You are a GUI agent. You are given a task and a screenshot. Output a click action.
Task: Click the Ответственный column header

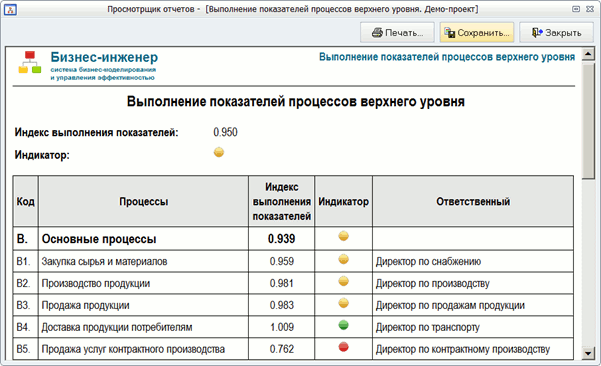click(x=473, y=201)
